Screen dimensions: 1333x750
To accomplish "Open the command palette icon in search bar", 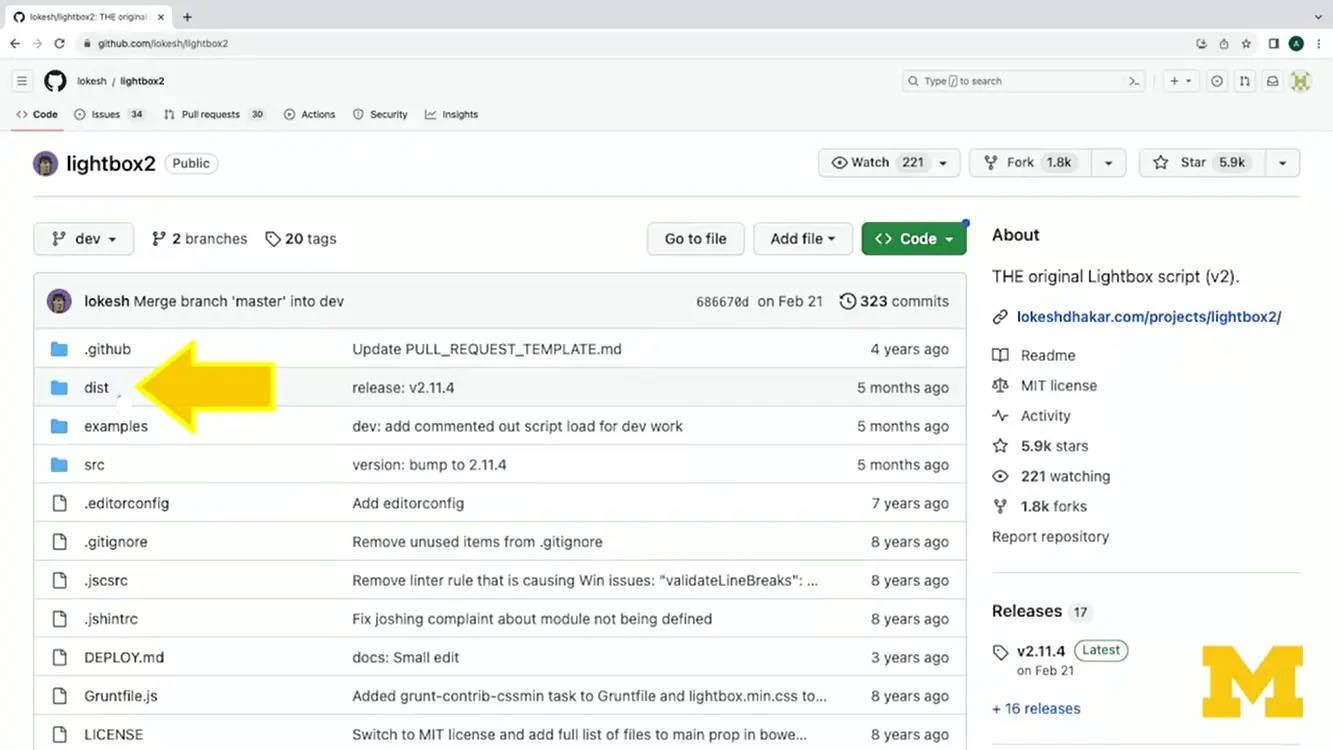I will [x=1134, y=81].
